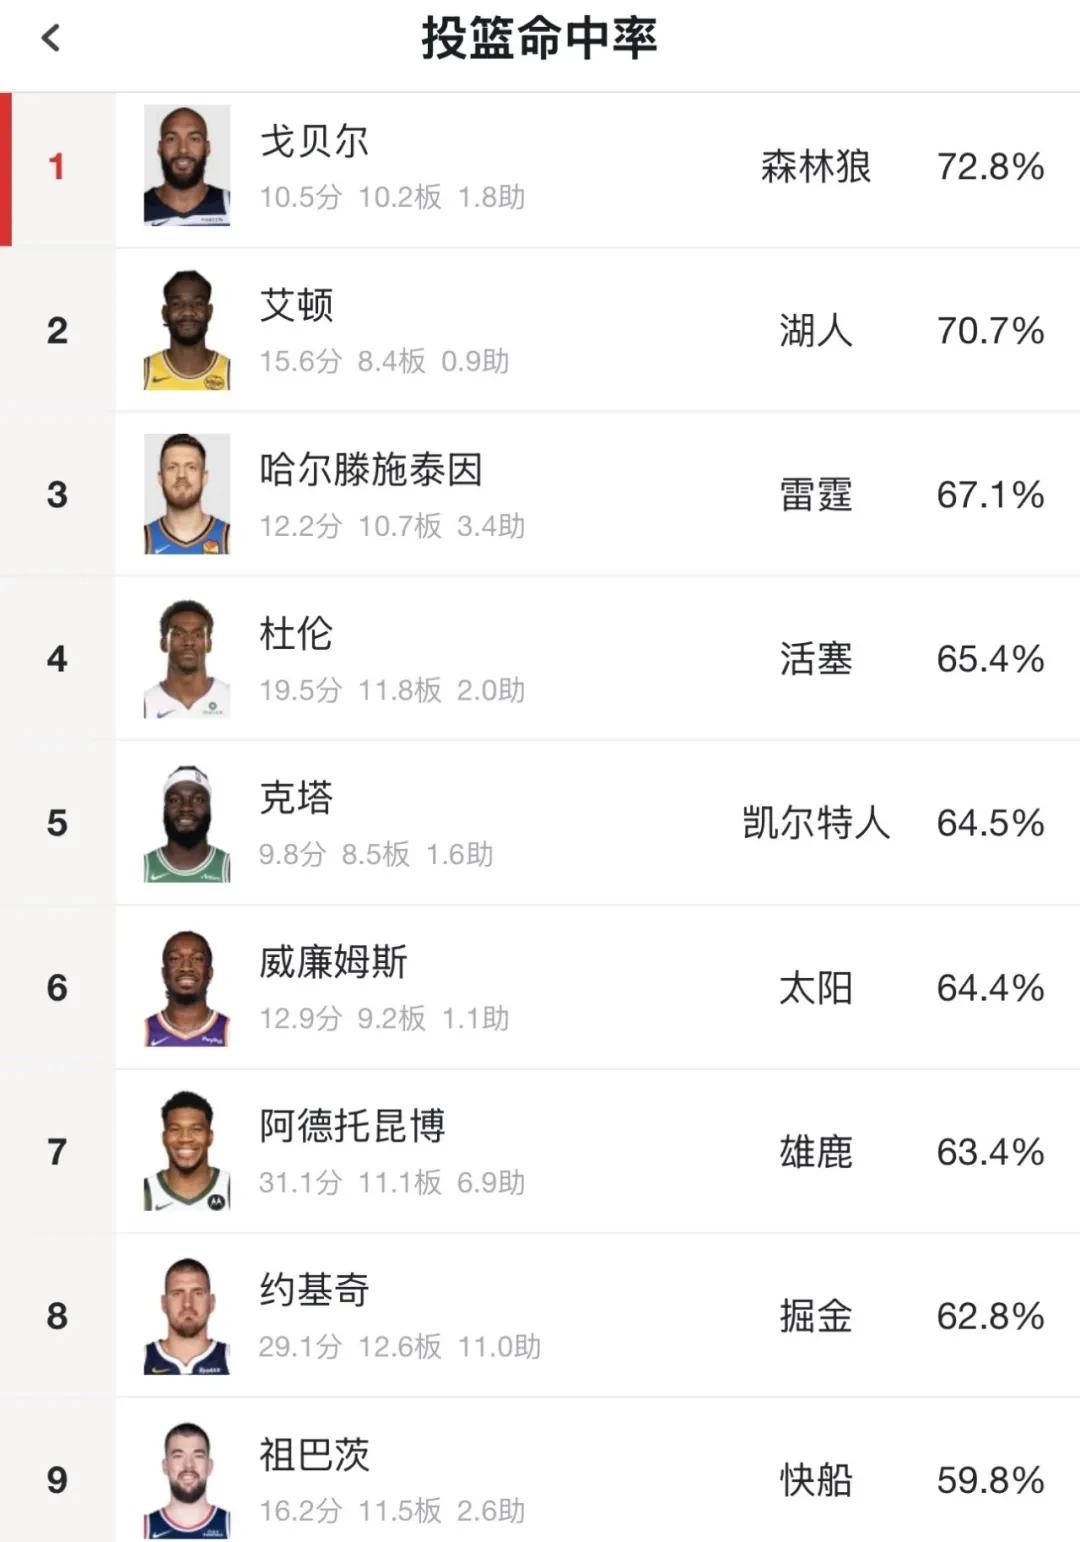Open 克塔's headshot thumbnail
Viewport: 1080px width, 1542px height.
pos(187,823)
